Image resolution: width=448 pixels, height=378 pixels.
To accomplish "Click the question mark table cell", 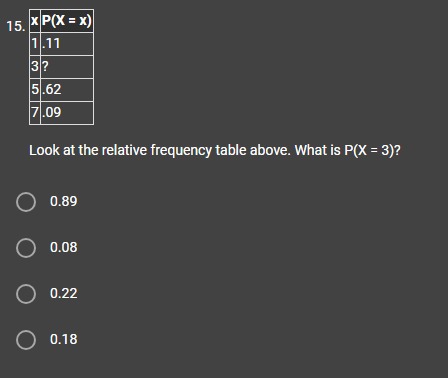I will [x=67, y=67].
